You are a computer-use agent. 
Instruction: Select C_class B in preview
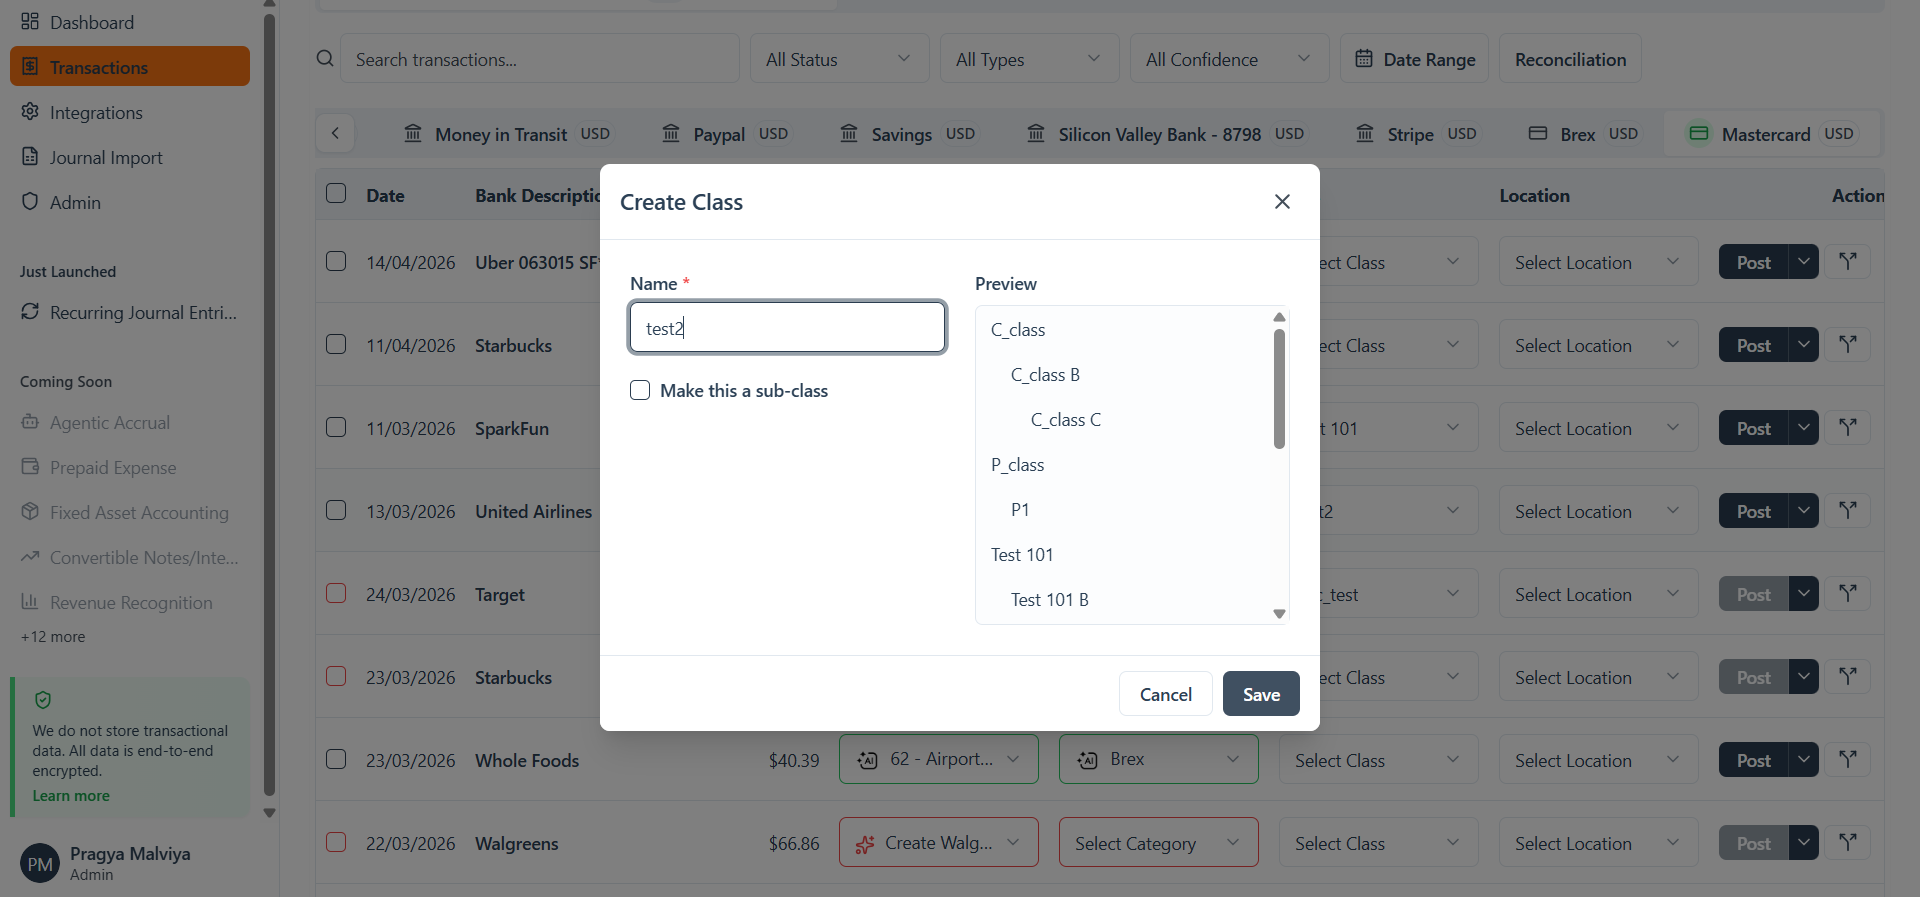[x=1045, y=375]
